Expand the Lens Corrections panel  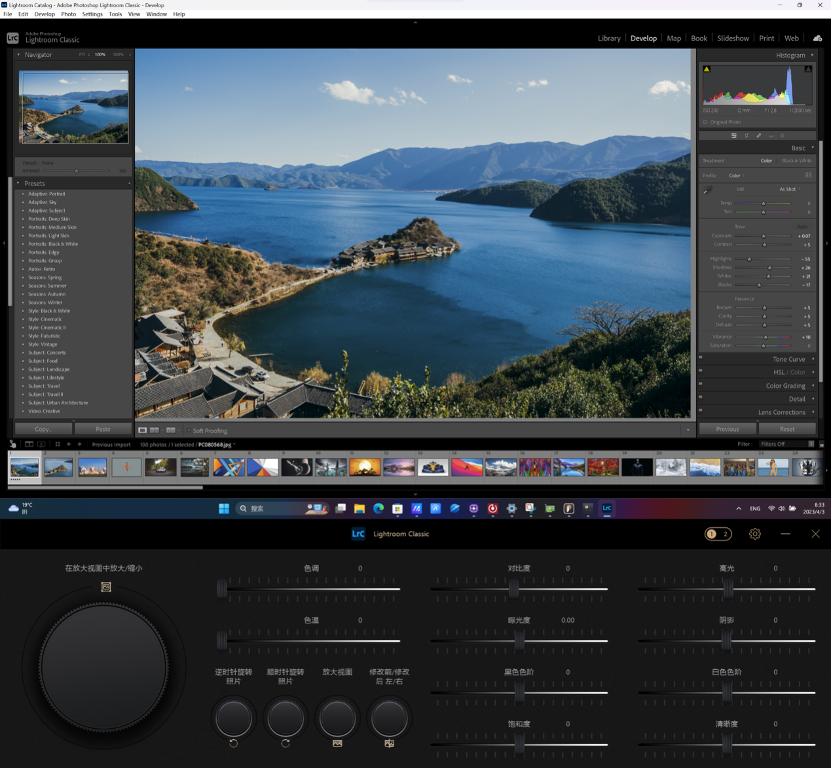781,412
